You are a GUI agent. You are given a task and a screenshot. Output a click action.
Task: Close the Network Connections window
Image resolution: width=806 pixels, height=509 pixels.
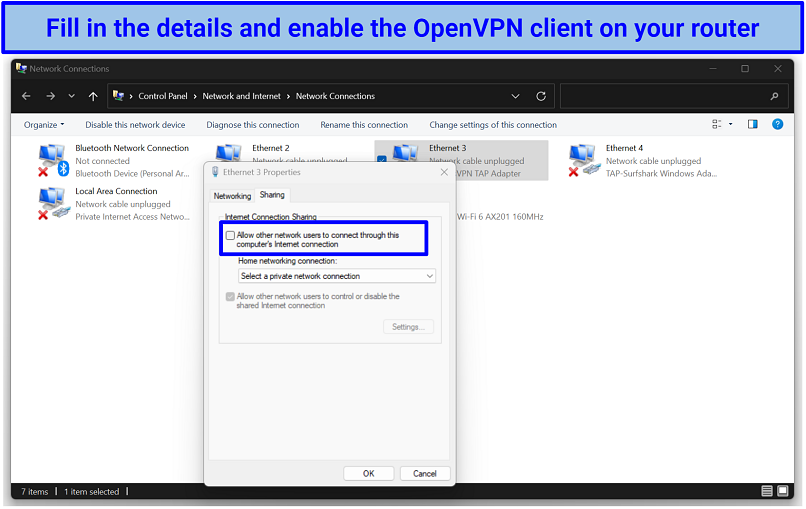point(778,68)
